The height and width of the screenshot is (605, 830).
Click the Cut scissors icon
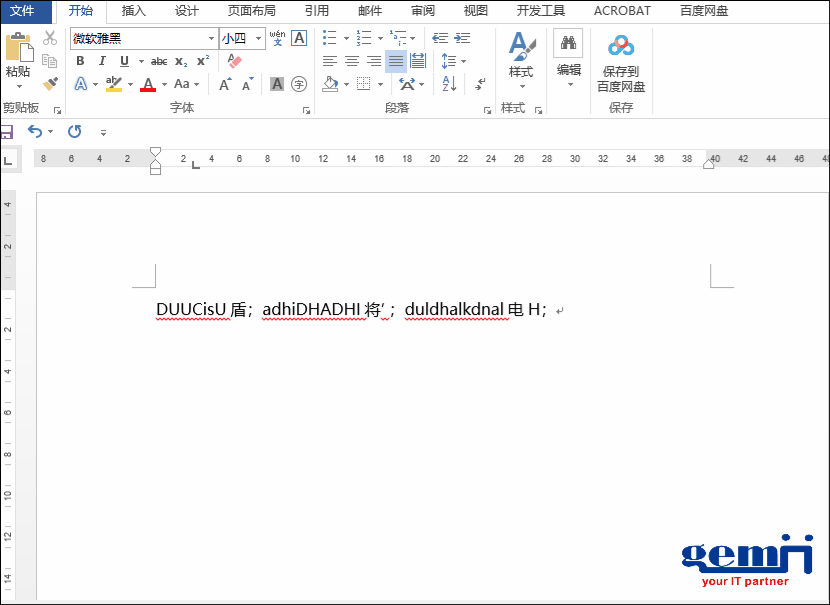(x=50, y=38)
